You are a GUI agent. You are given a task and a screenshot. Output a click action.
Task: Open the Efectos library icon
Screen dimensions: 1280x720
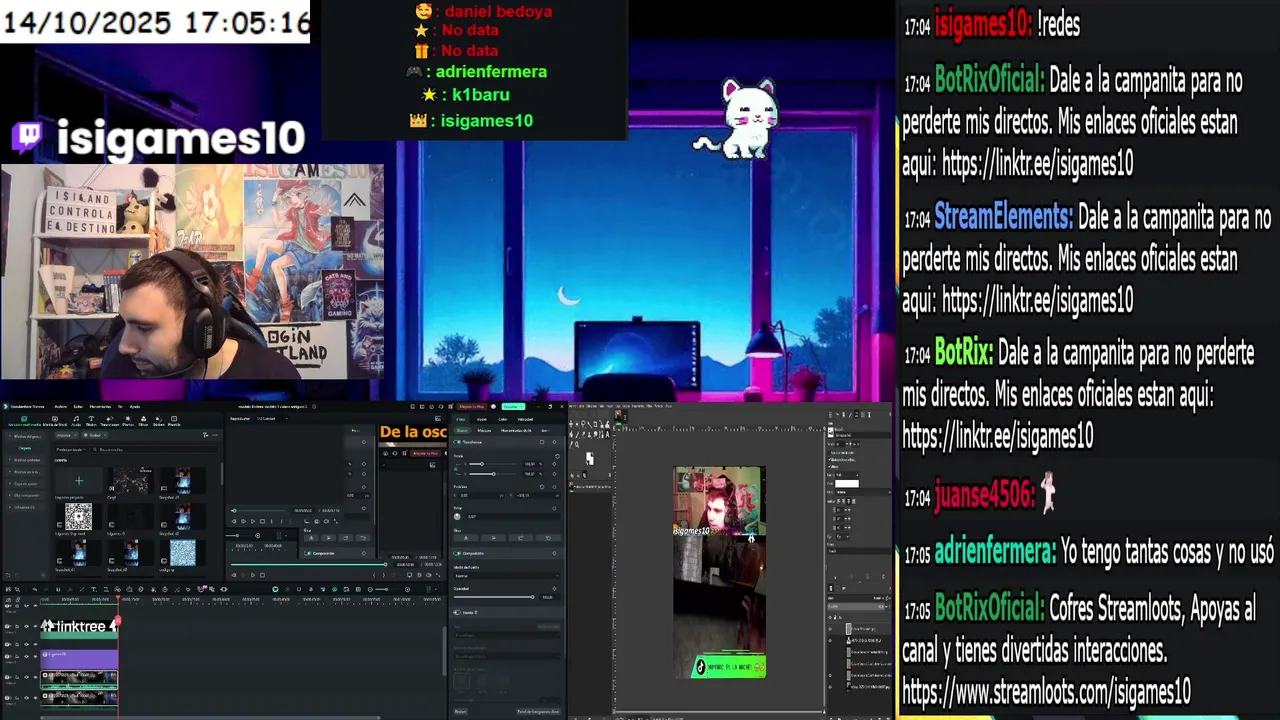tap(128, 421)
